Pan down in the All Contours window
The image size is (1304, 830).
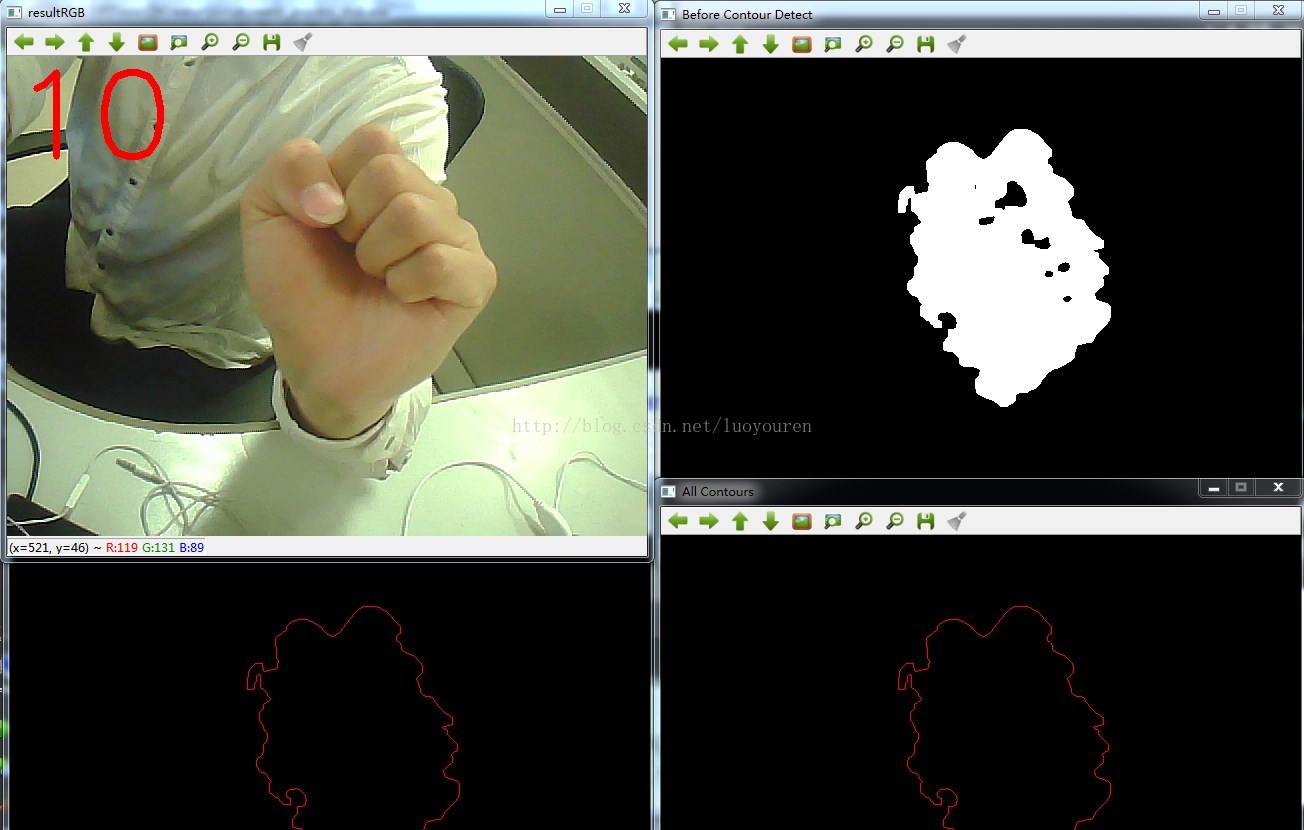(770, 521)
